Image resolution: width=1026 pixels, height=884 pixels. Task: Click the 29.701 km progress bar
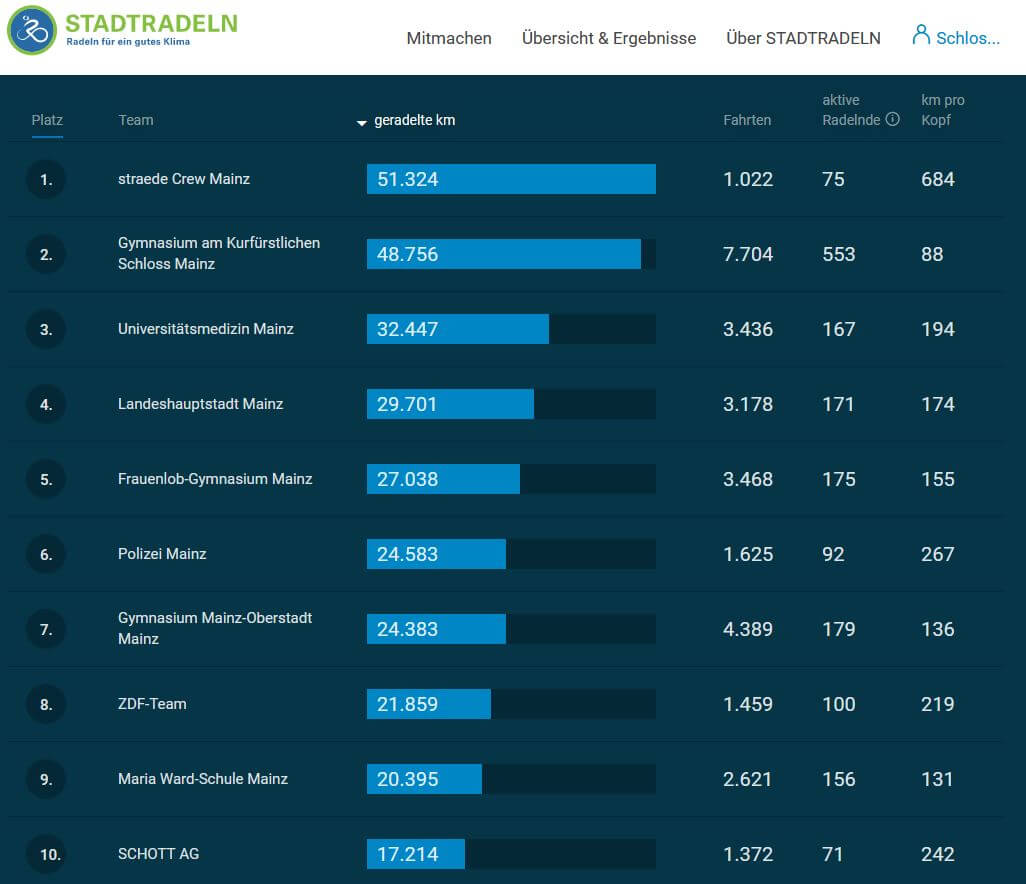coord(511,404)
